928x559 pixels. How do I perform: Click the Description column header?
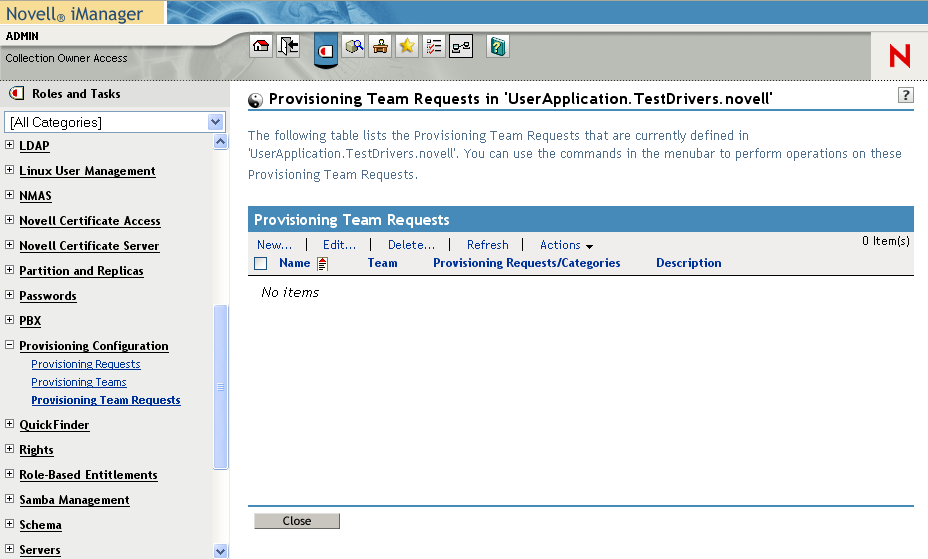[x=689, y=263]
